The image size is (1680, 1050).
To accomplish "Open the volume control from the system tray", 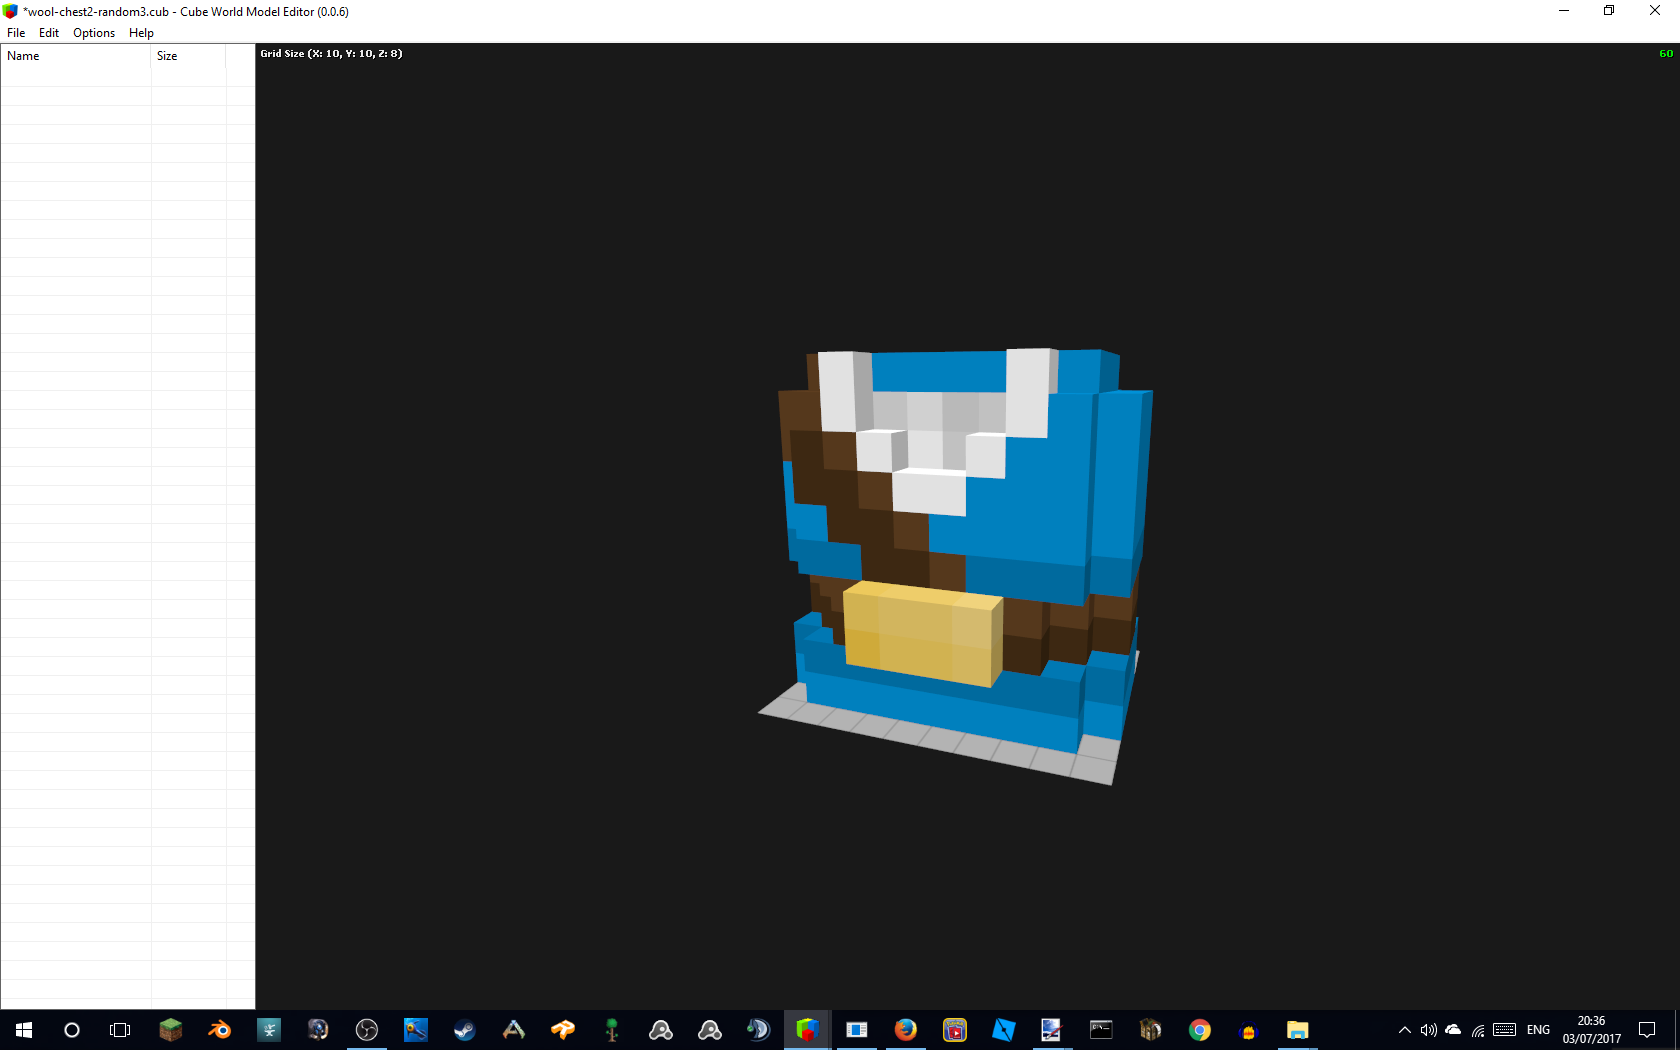I will click(1428, 1030).
